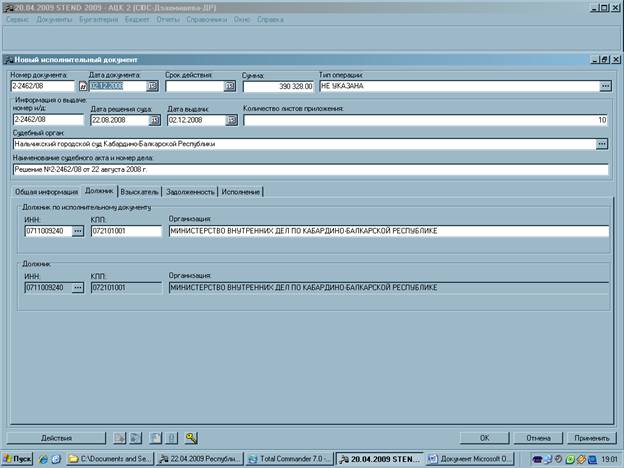Switch to the Общая информация tab
This screenshot has height=468, width=624.
[47, 191]
